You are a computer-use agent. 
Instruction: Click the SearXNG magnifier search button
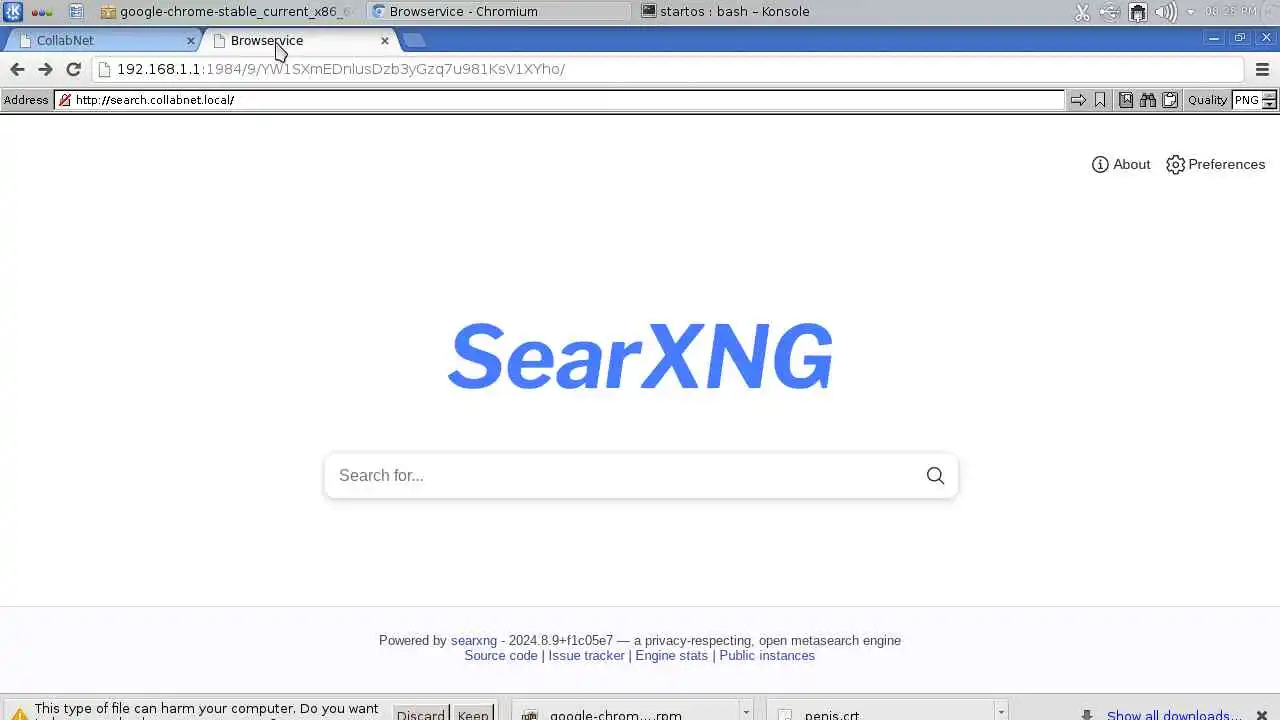[x=935, y=476]
